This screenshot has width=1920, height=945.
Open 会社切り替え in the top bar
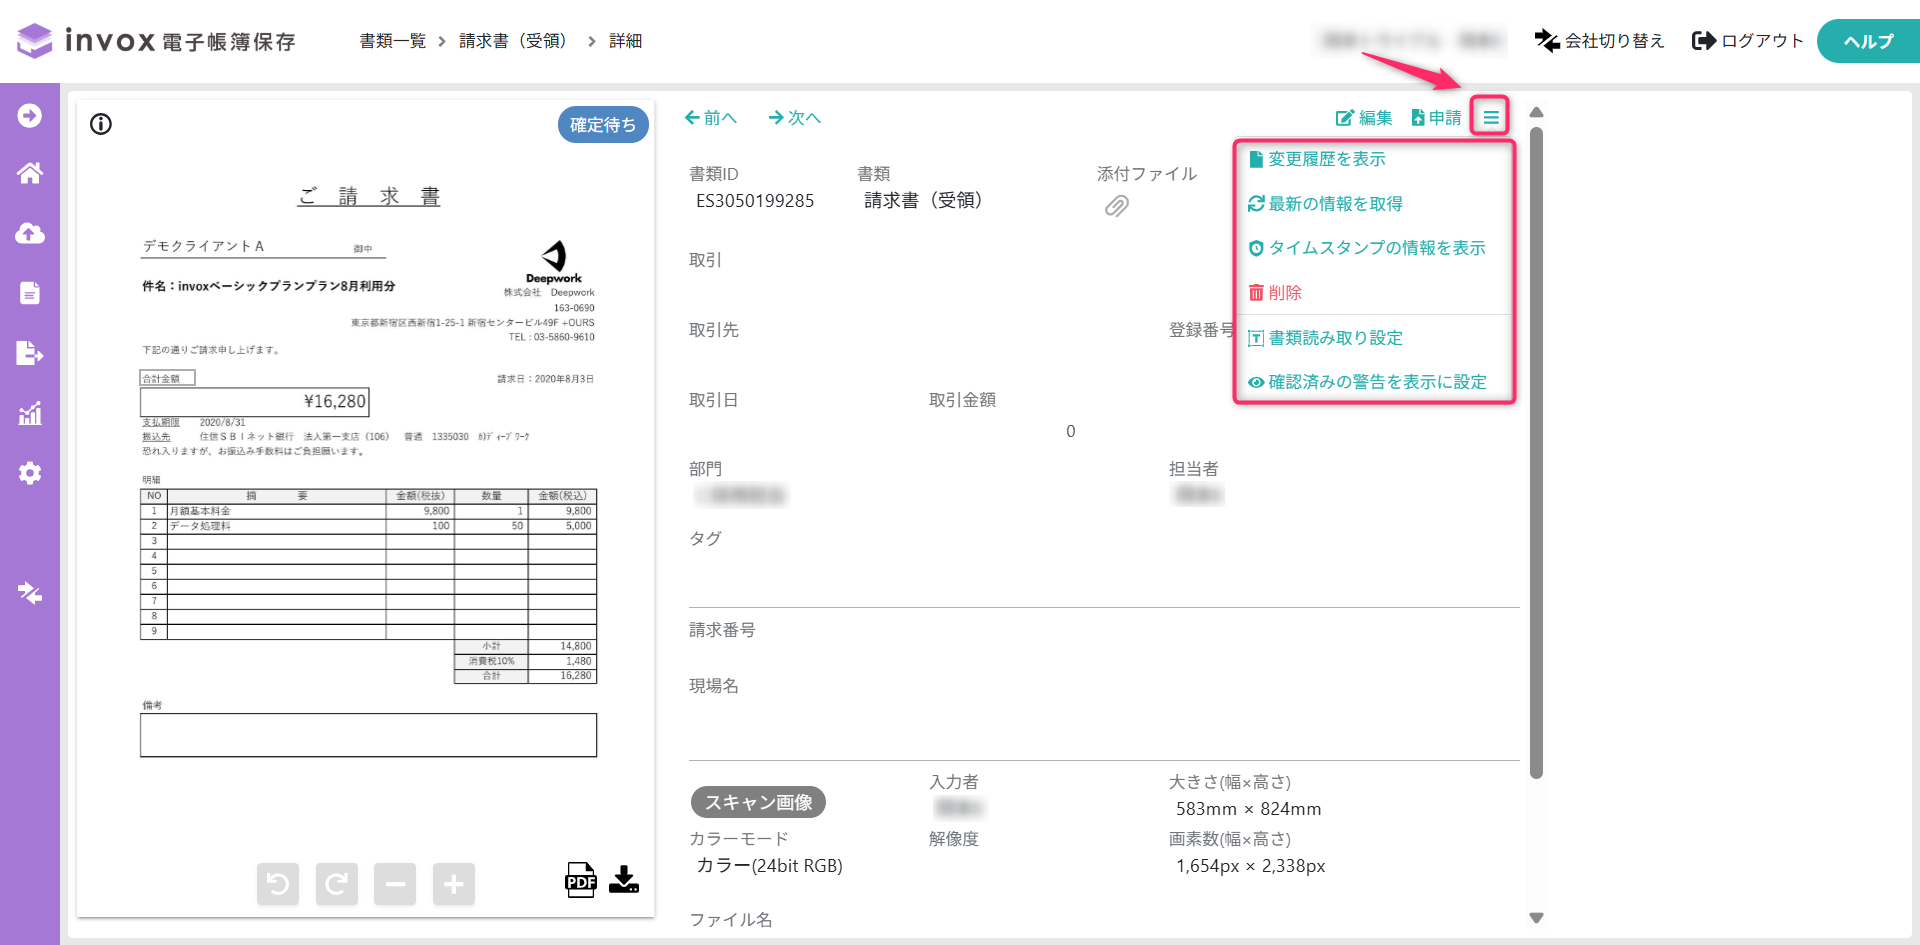[1599, 41]
